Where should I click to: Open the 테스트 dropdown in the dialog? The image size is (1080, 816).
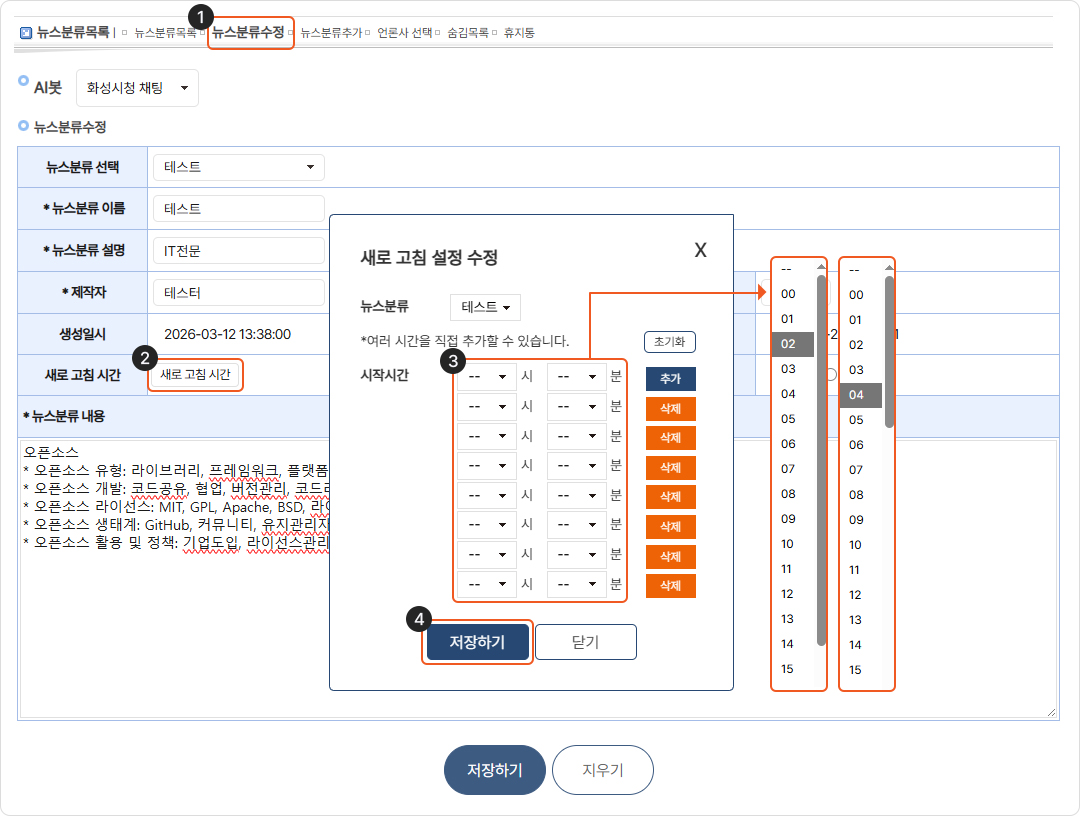(x=485, y=307)
